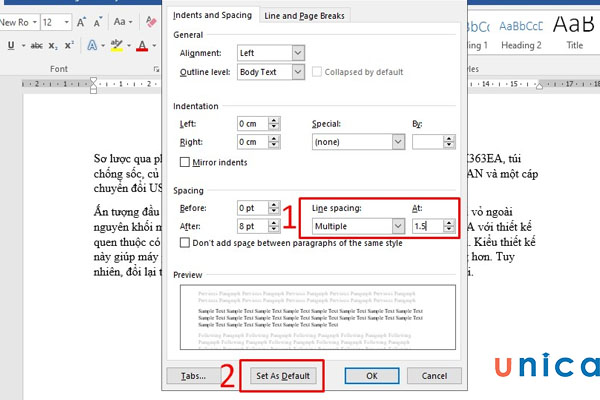The width and height of the screenshot is (600, 400).
Task: Open Special indentation dropdown
Action: point(358,142)
